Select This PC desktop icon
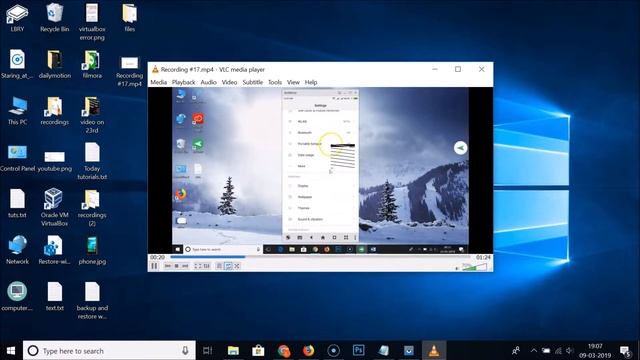Image resolution: width=640 pixels, height=360 pixels. [17, 111]
